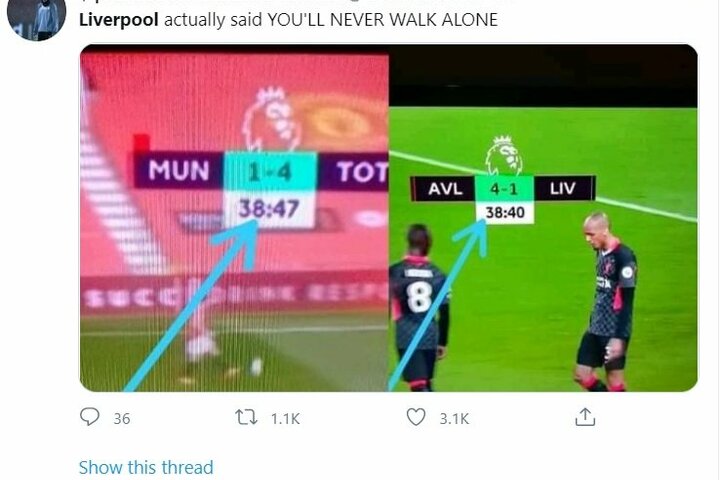Click the Premier League logo above MUN score
720x480 pixels.
click(x=271, y=119)
